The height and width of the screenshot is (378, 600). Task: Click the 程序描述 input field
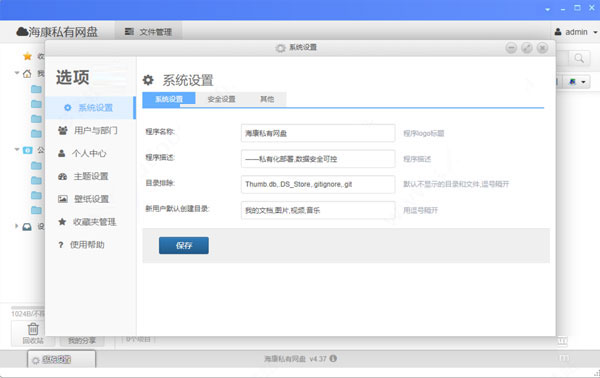[x=318, y=159]
